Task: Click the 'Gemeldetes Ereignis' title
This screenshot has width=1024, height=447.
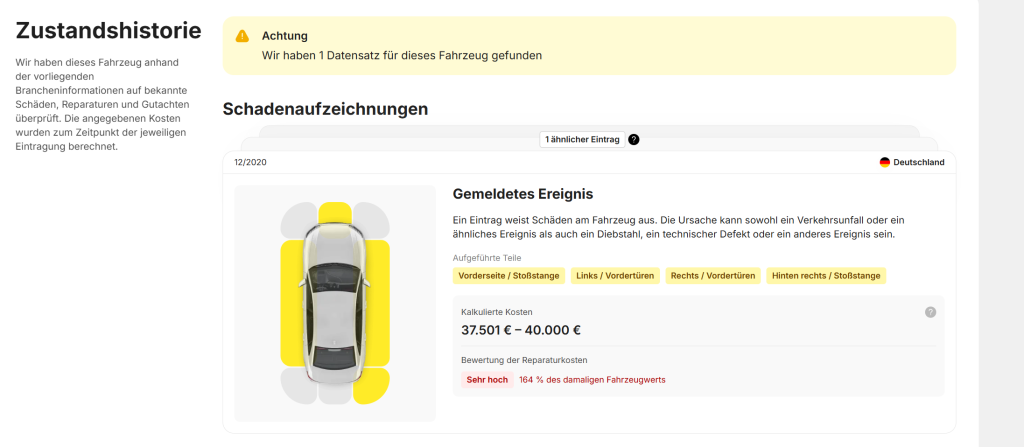Action: (x=522, y=194)
